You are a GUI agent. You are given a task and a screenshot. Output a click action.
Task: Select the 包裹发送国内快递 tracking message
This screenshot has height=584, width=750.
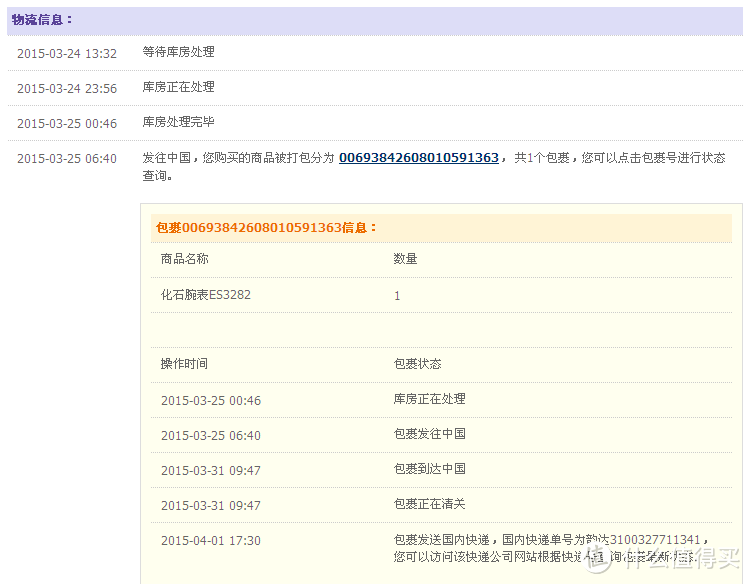tap(550, 548)
